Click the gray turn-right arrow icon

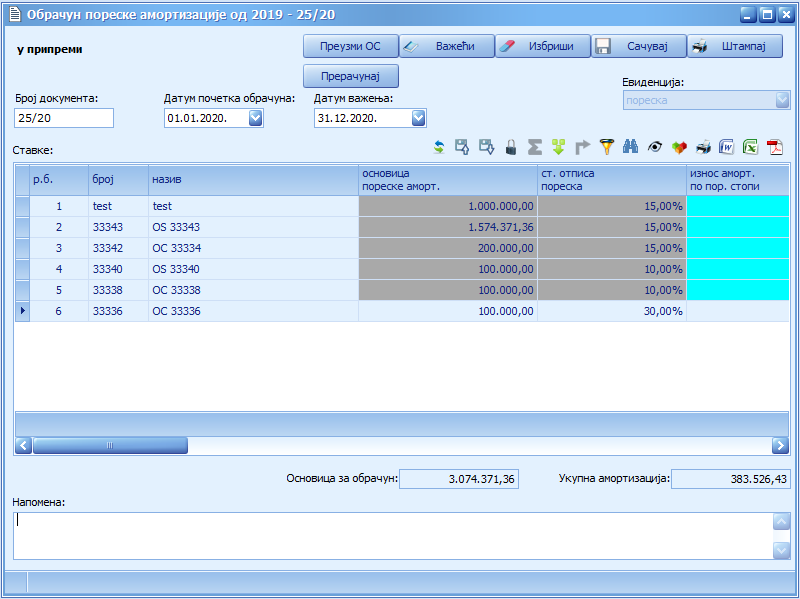coord(582,147)
